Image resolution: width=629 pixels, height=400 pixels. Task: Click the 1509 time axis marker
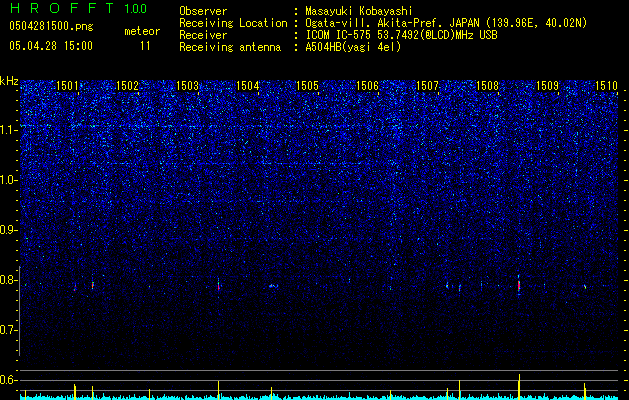pyautogui.click(x=548, y=85)
